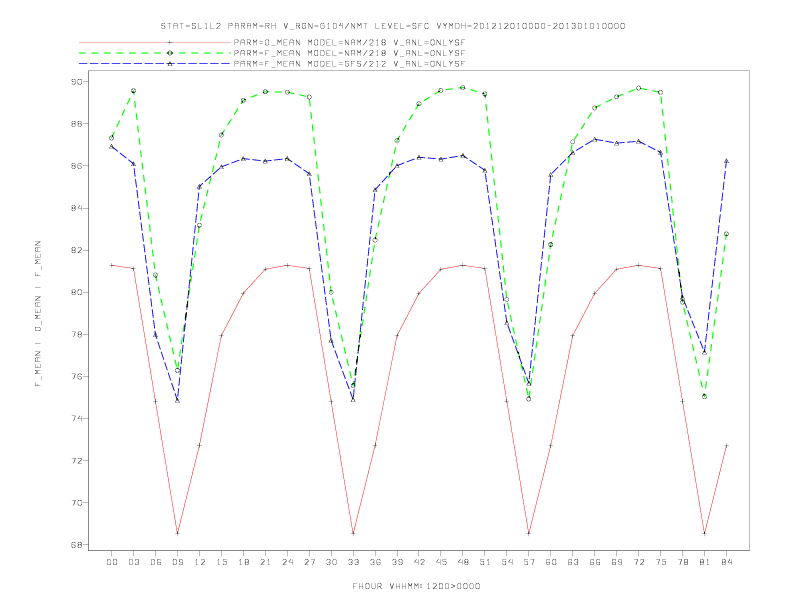The height and width of the screenshot is (612, 792).
Task: Select the blue legend entry PARM=F_MEAN MODEL=GFS/212
Action: (x=349, y=64)
